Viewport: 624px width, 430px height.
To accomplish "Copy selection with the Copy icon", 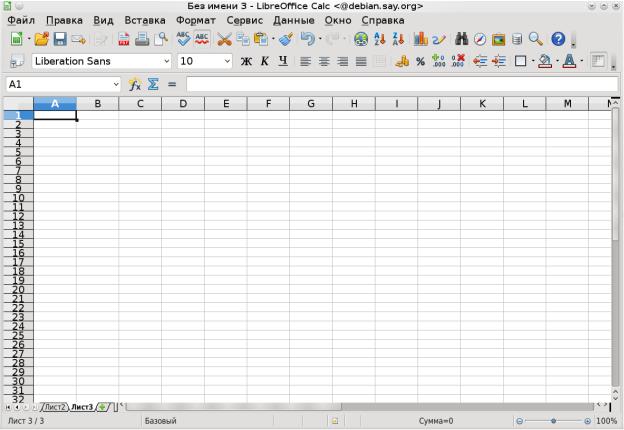I will [x=243, y=39].
